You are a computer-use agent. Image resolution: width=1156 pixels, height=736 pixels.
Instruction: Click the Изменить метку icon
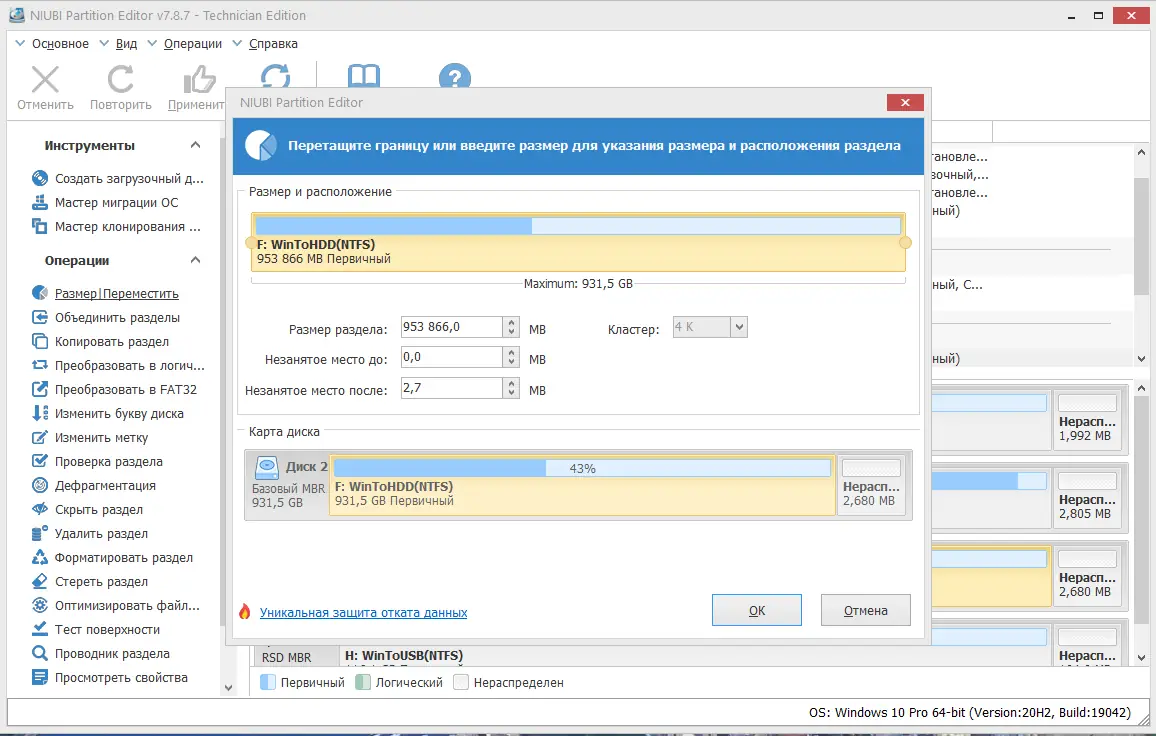40,437
